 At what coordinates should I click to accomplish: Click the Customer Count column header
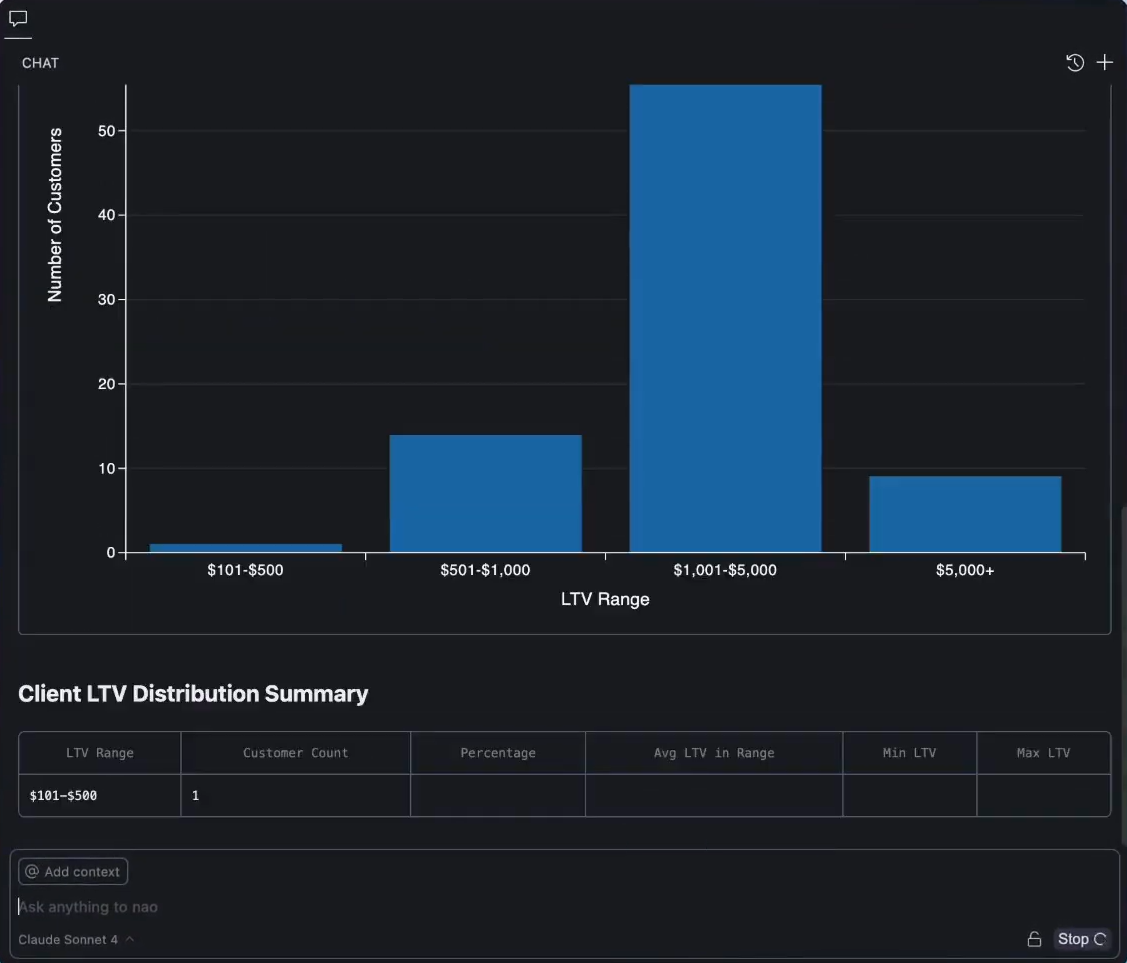(295, 753)
